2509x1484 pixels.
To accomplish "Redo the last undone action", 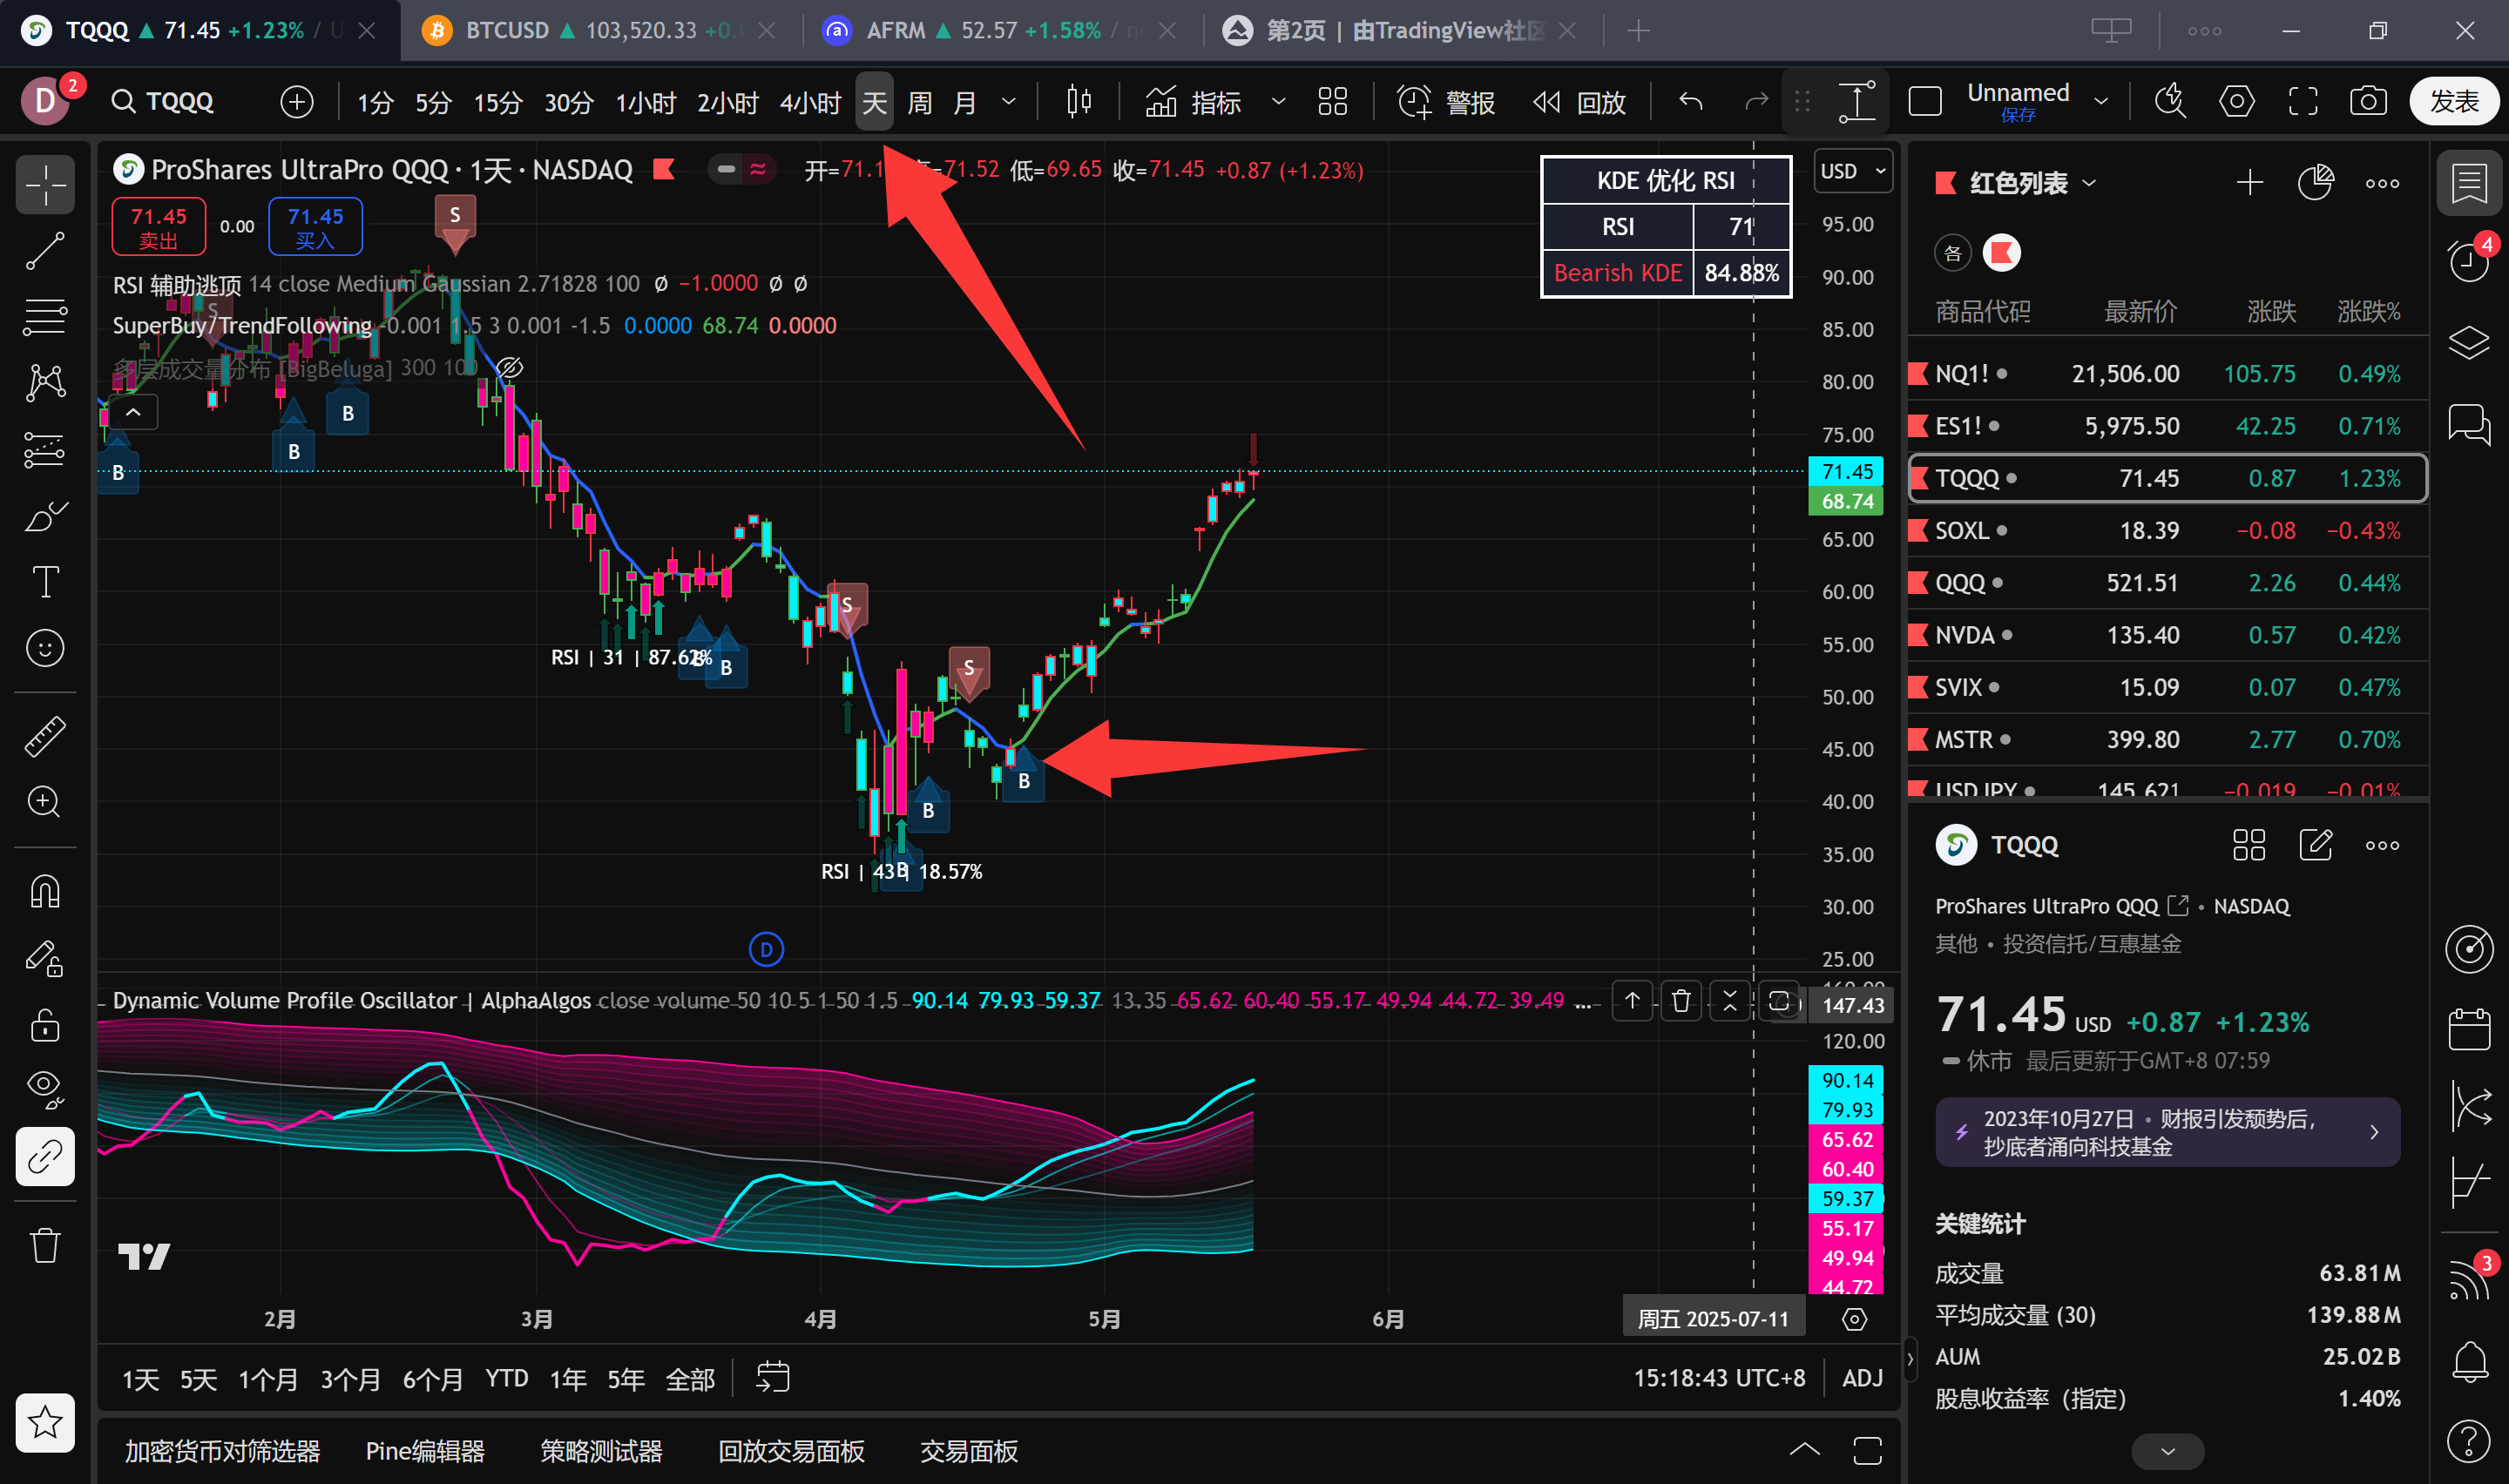I will click(x=1756, y=102).
